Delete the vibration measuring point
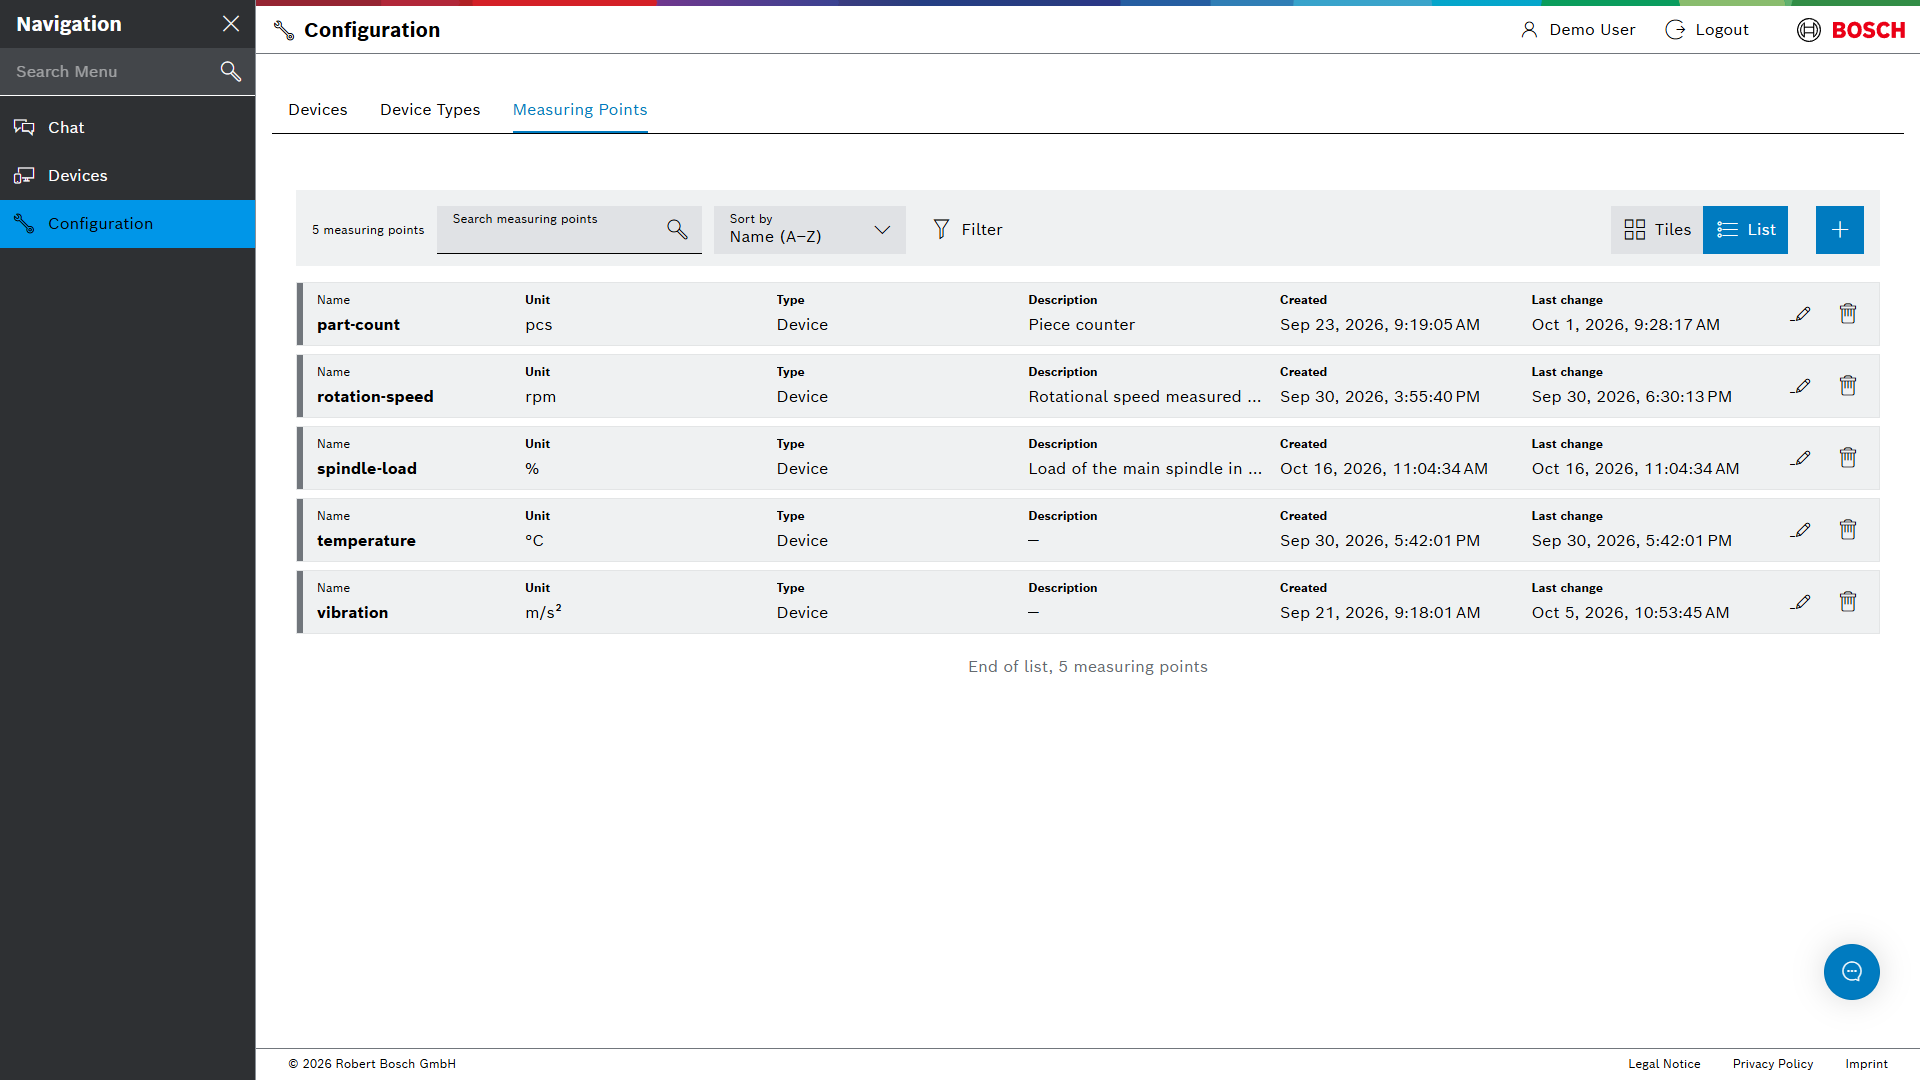Viewport: 1920px width, 1080px height. tap(1848, 602)
